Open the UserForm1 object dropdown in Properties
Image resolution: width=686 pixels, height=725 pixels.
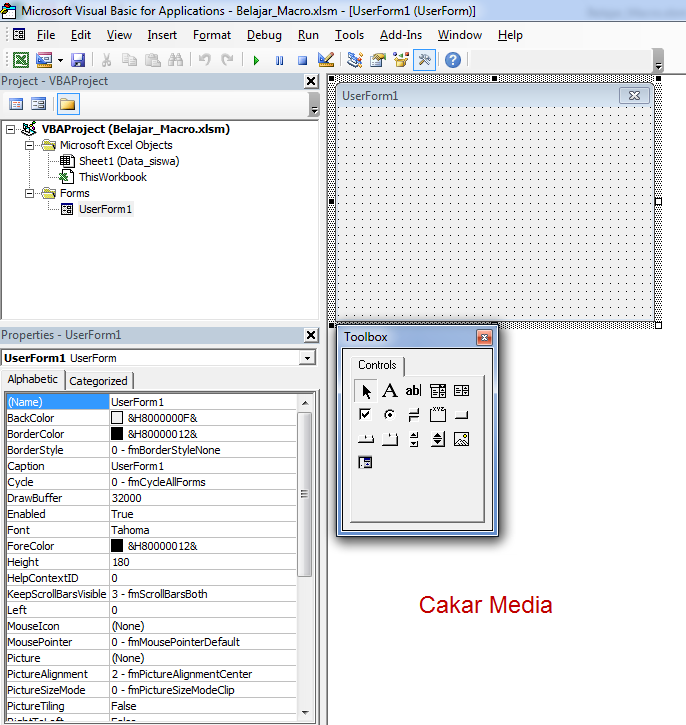coord(307,358)
